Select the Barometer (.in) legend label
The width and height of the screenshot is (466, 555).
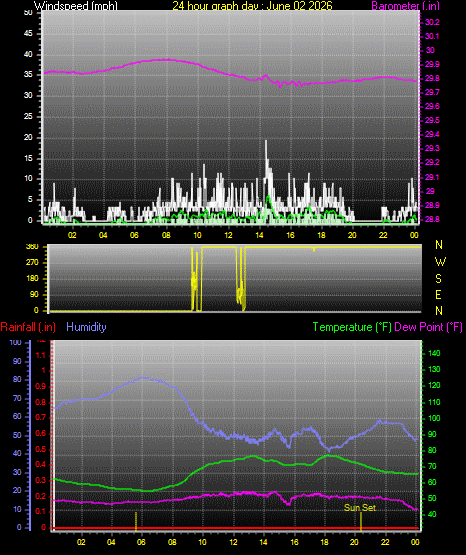tap(405, 5)
